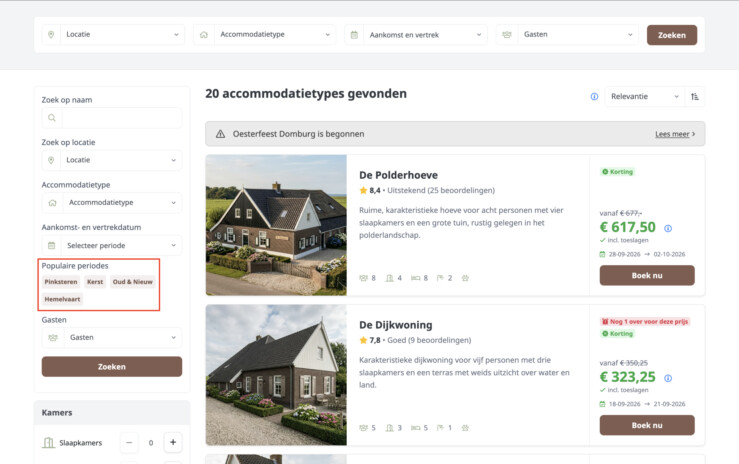This screenshot has height=464, width=739.
Task: Click price info icon next to € 323,25
Action: (668, 378)
